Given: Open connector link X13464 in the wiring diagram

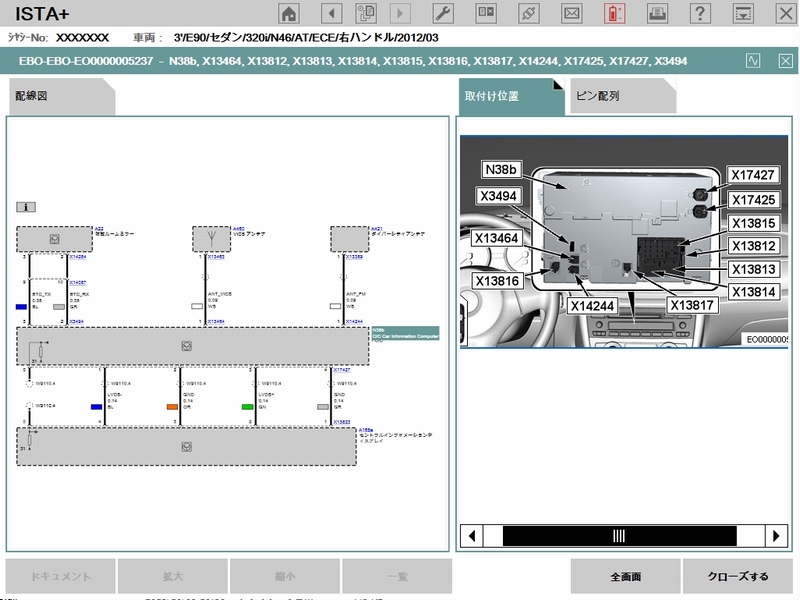Looking at the screenshot, I should point(216,322).
